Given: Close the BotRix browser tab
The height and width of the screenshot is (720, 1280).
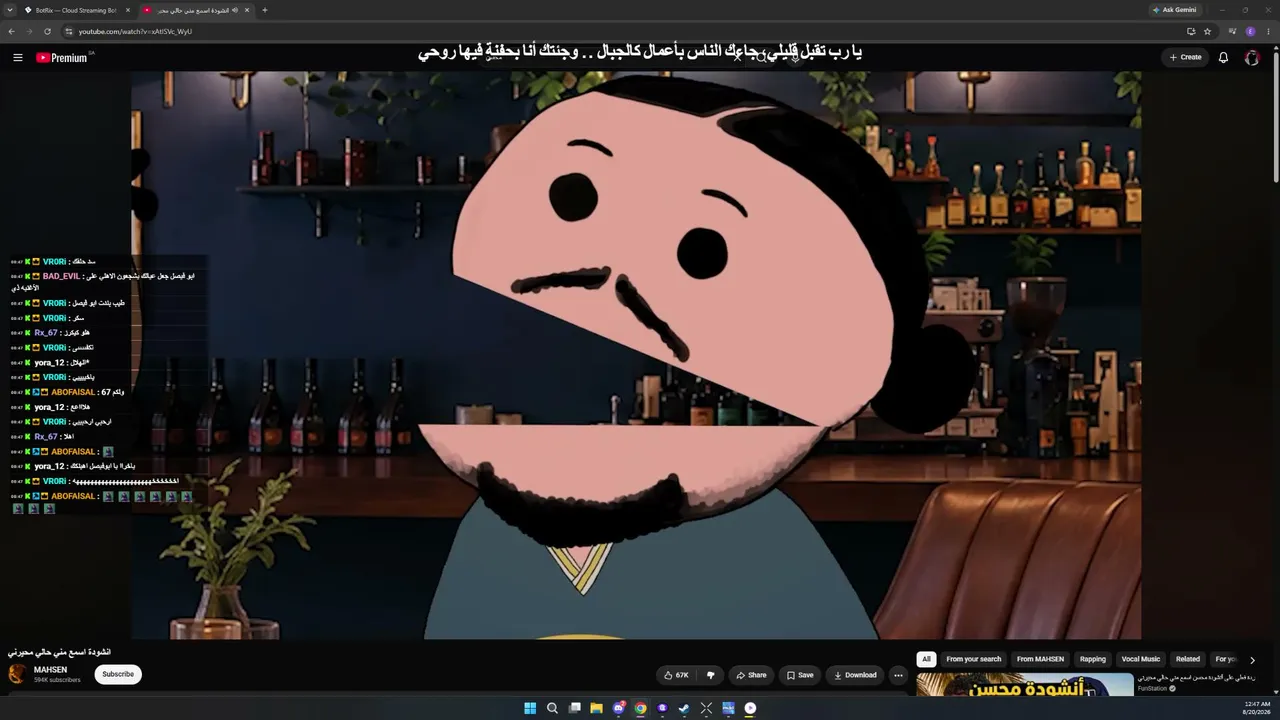Looking at the screenshot, I should tap(128, 10).
